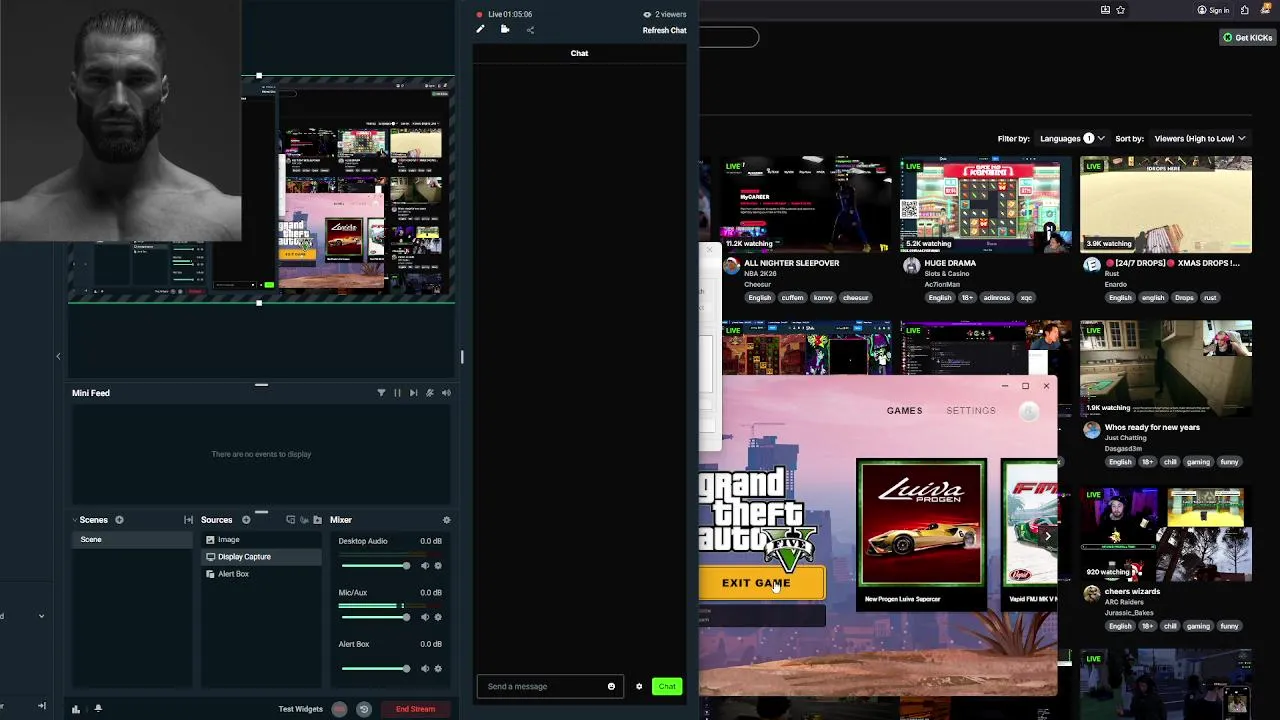This screenshot has width=1280, height=720.
Task: Open the emoji picker in chat input
Action: (611, 686)
